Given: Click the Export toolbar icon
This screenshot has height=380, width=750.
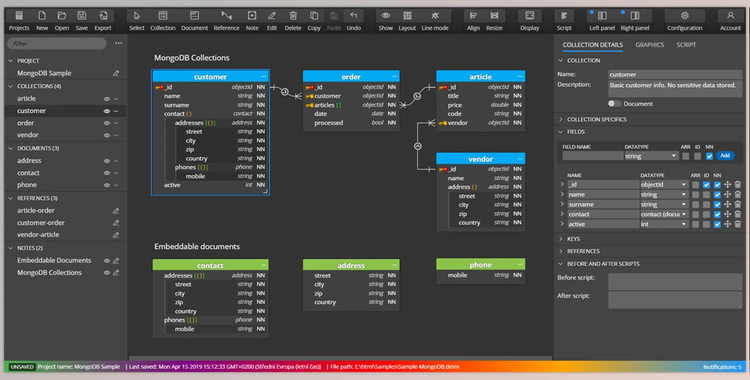Looking at the screenshot, I should 103,21.
